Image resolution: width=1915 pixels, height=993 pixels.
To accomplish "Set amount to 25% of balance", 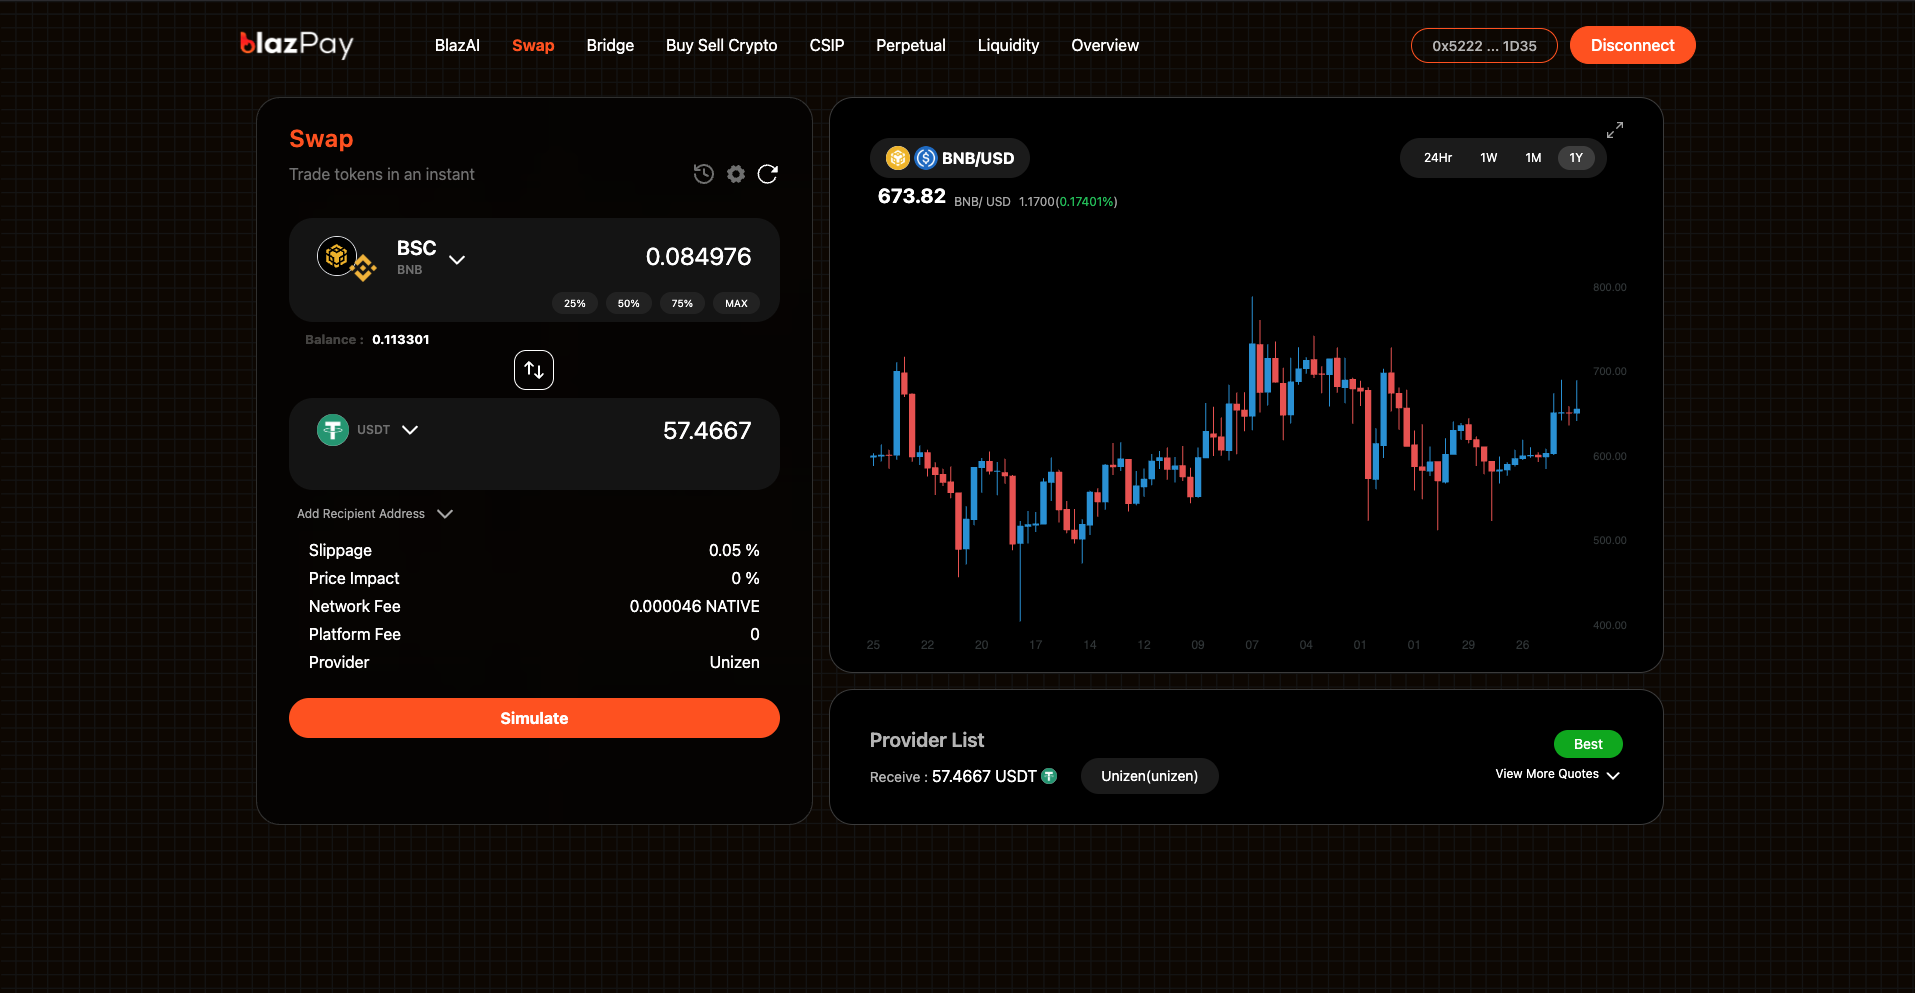I will (x=575, y=303).
